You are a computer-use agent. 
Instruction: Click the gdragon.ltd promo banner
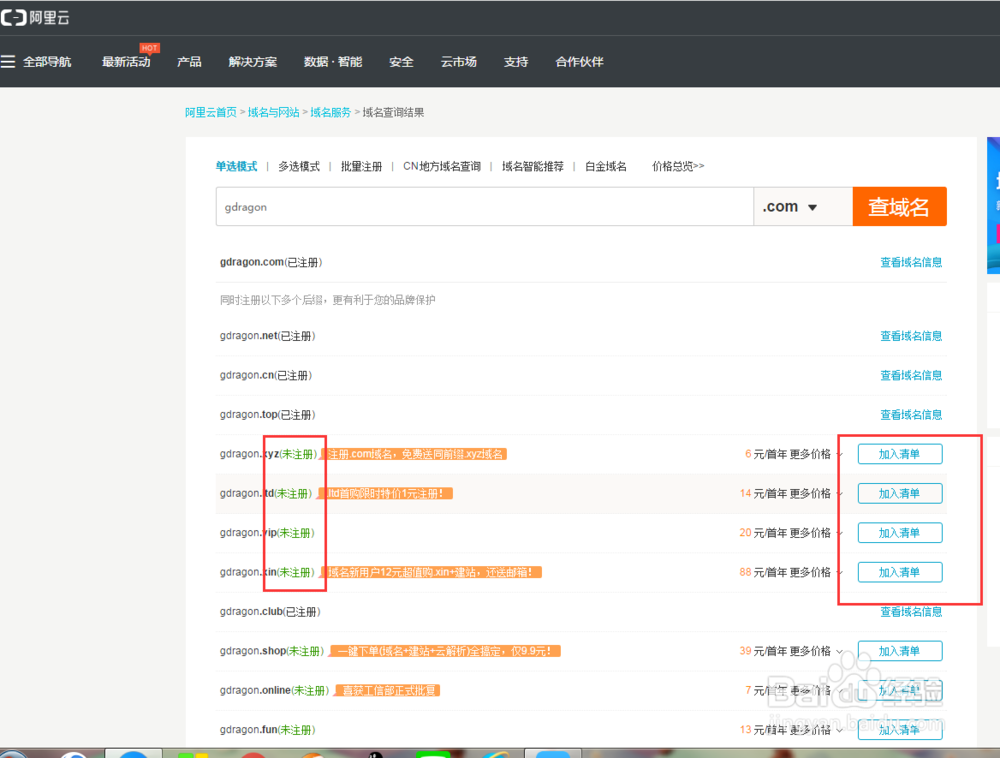(x=385, y=493)
